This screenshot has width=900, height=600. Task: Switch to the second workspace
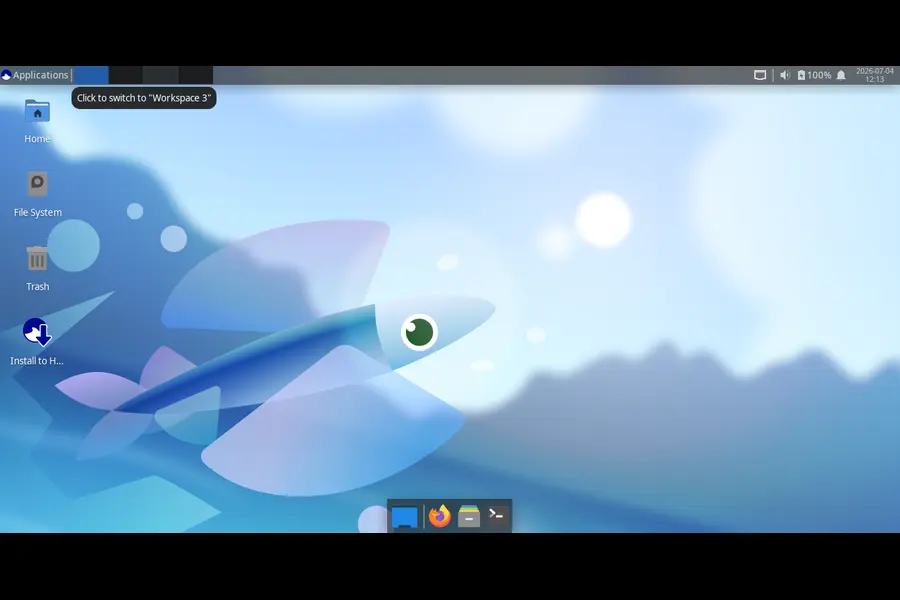coord(126,75)
